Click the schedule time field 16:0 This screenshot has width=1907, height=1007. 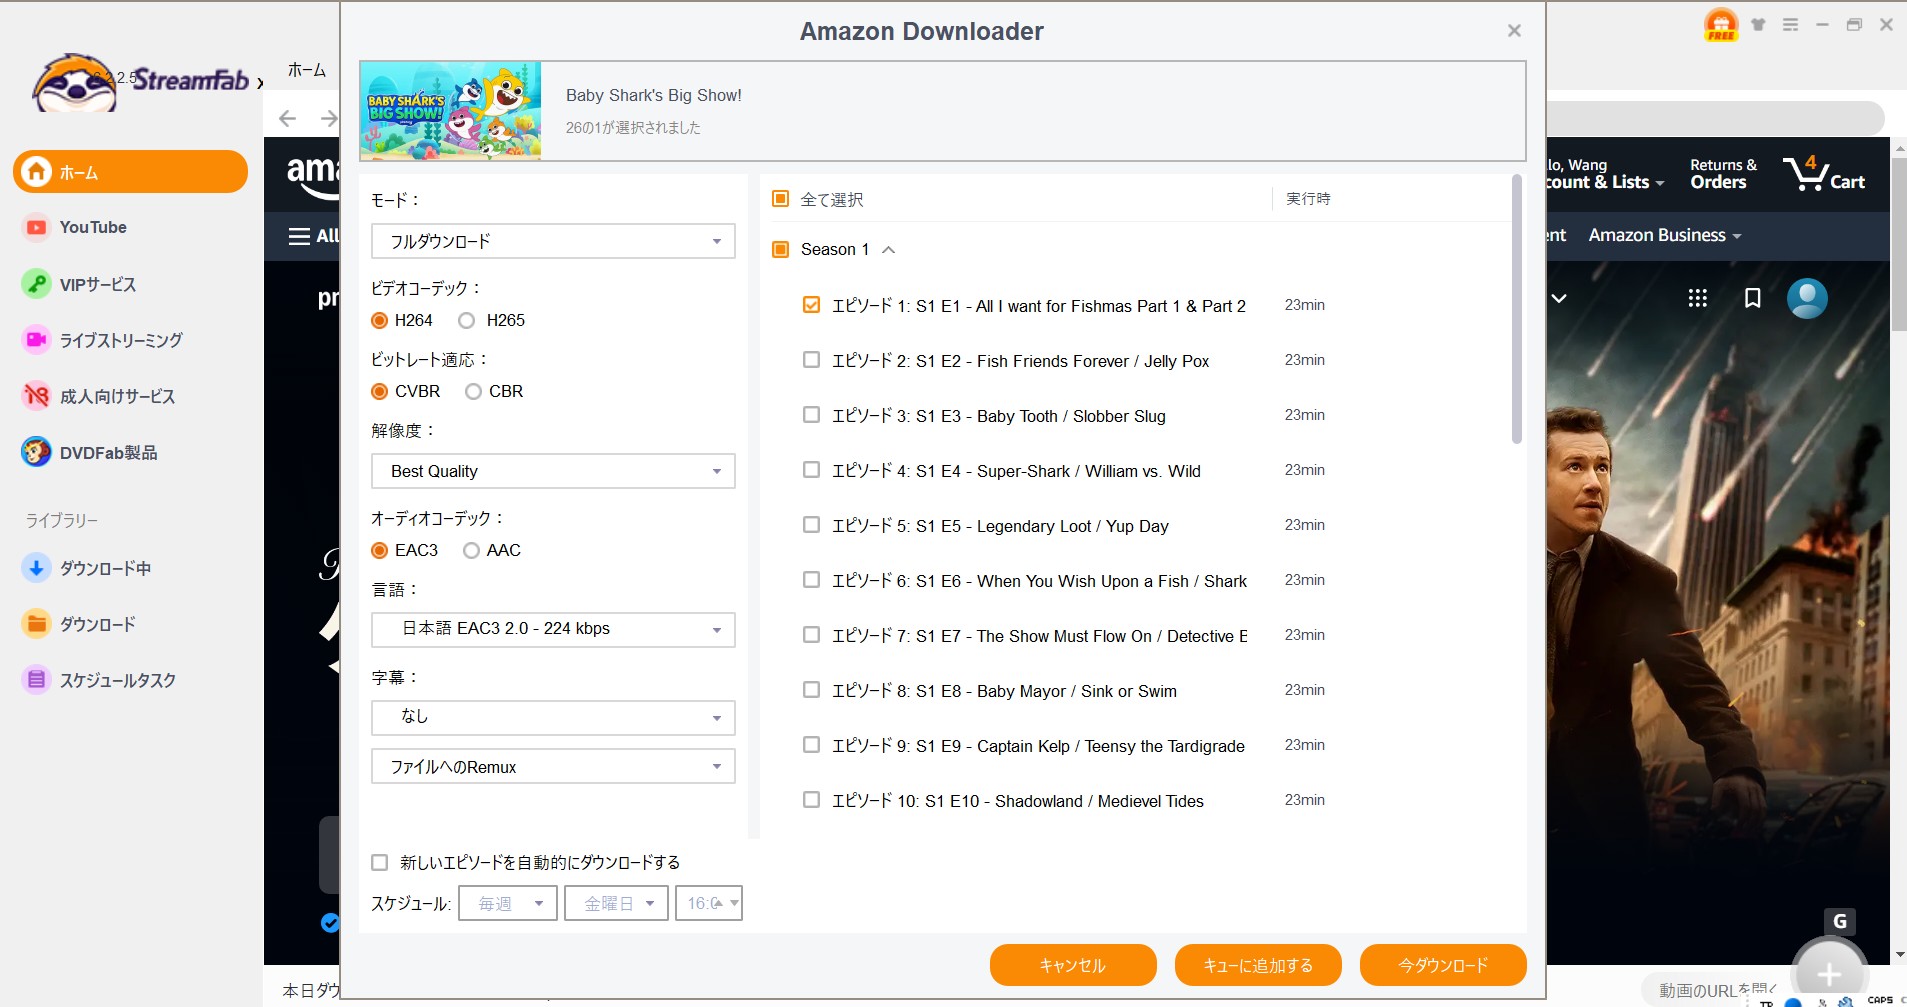[x=709, y=903]
